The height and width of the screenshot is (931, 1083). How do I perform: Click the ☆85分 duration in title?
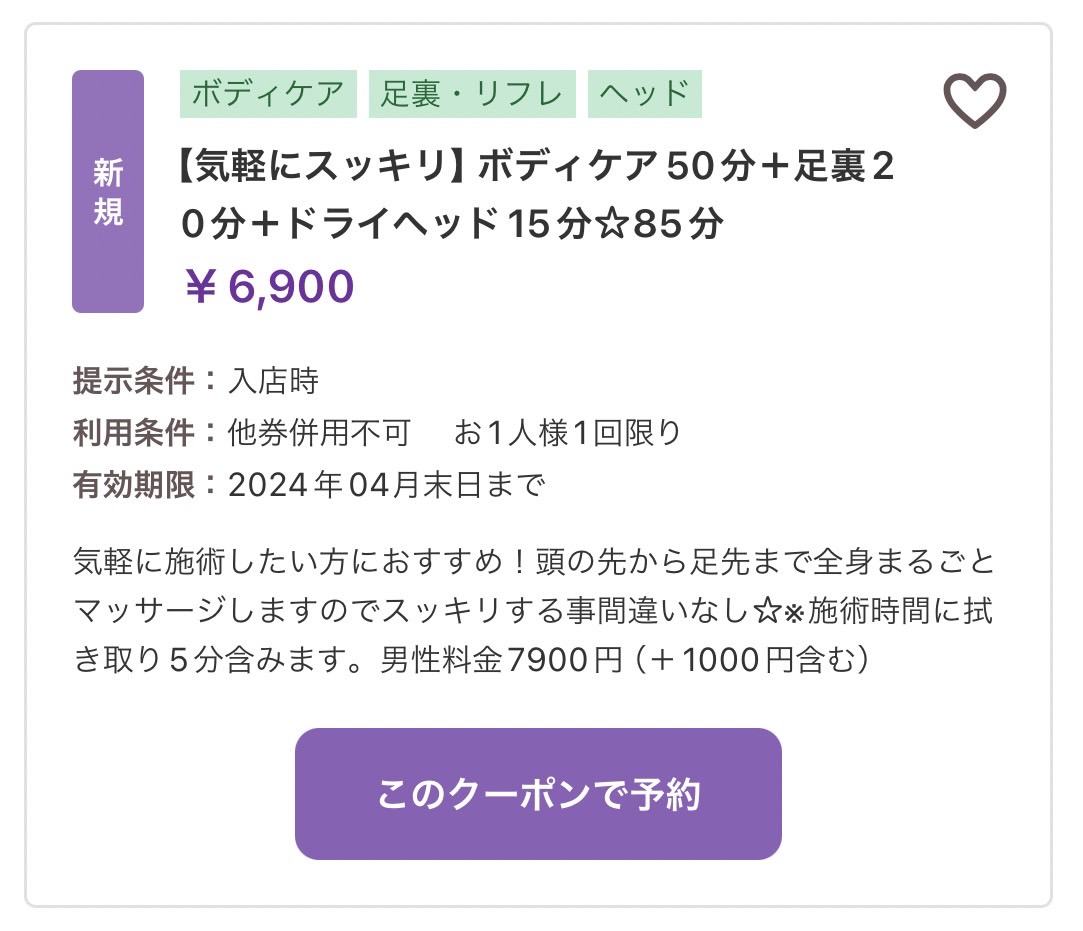(x=660, y=223)
